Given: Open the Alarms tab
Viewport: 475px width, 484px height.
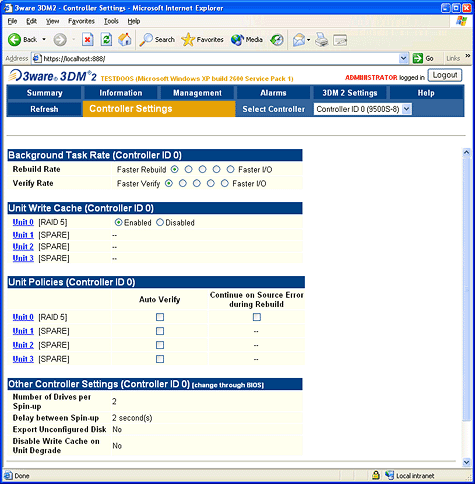Looking at the screenshot, I should coord(273,93).
